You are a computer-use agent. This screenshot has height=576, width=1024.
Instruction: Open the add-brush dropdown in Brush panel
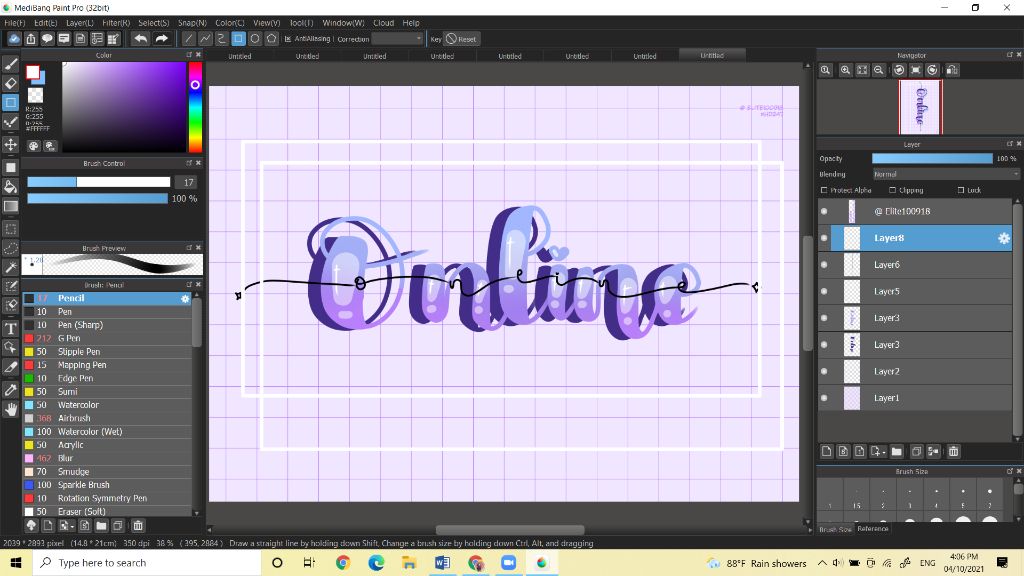click(x=66, y=526)
